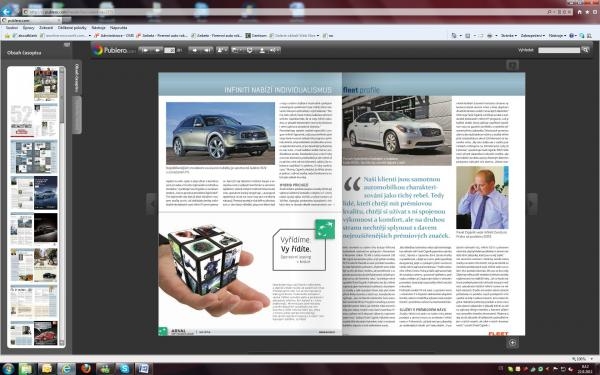Expand the Nástroje dropdown in command bar

(x=557, y=36)
